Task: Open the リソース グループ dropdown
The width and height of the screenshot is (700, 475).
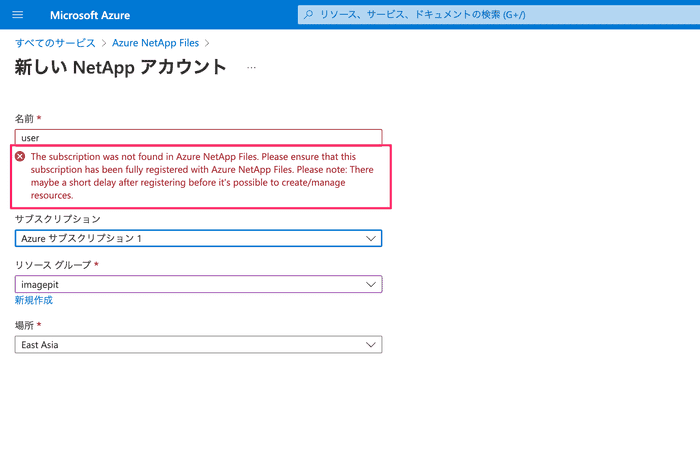Action: (x=198, y=284)
